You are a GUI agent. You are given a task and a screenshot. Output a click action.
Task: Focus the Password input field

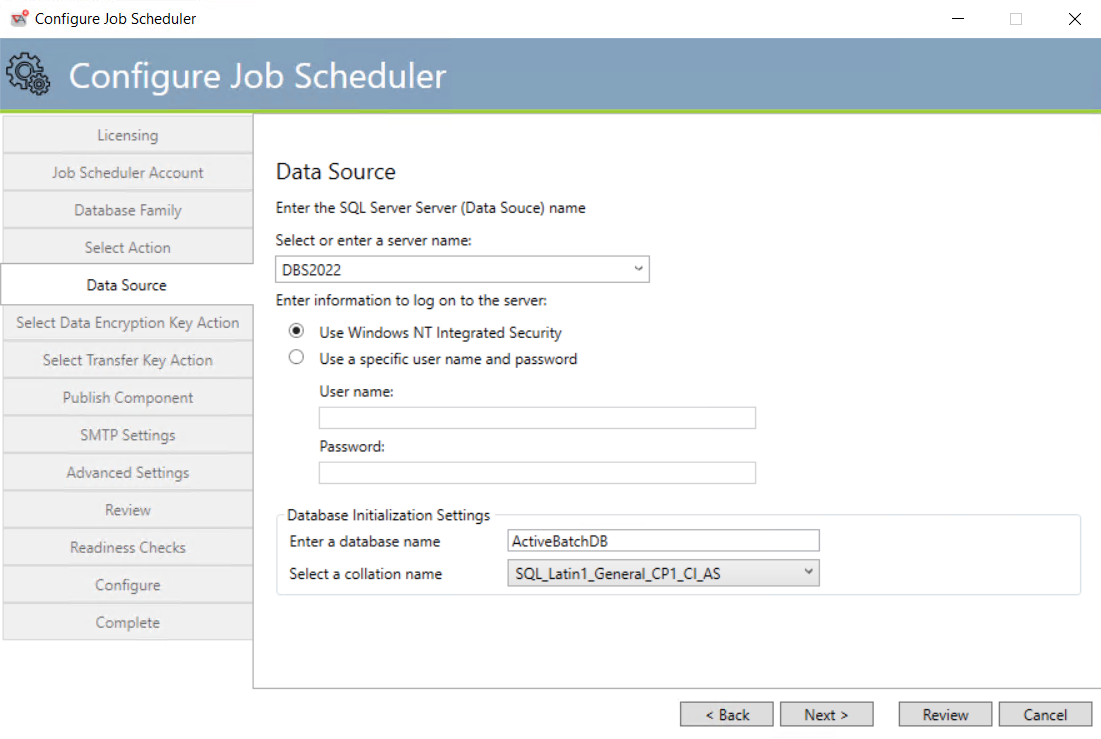click(537, 473)
